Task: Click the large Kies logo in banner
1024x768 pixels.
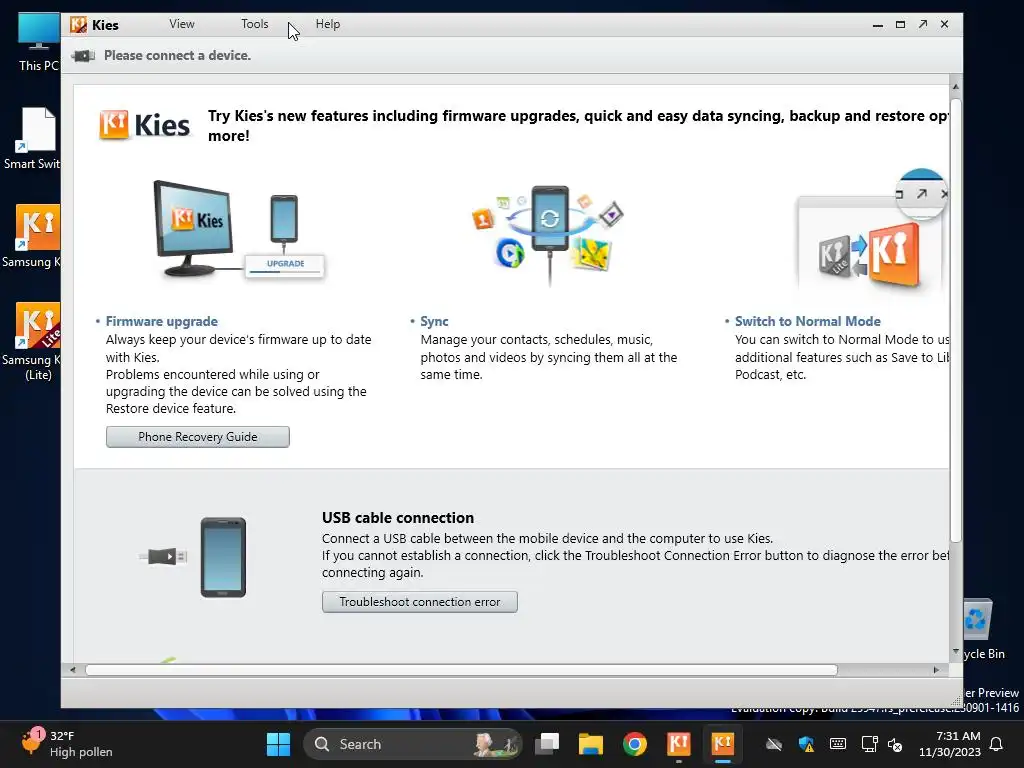Action: [144, 125]
